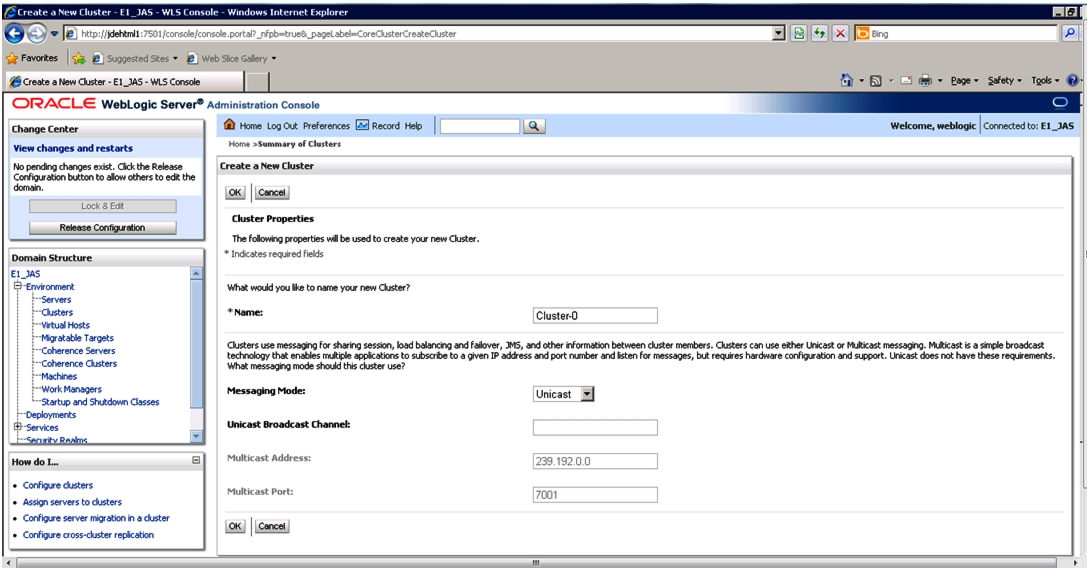1087x568 pixels.
Task: Open View changes and restarts link
Action: click(73, 148)
